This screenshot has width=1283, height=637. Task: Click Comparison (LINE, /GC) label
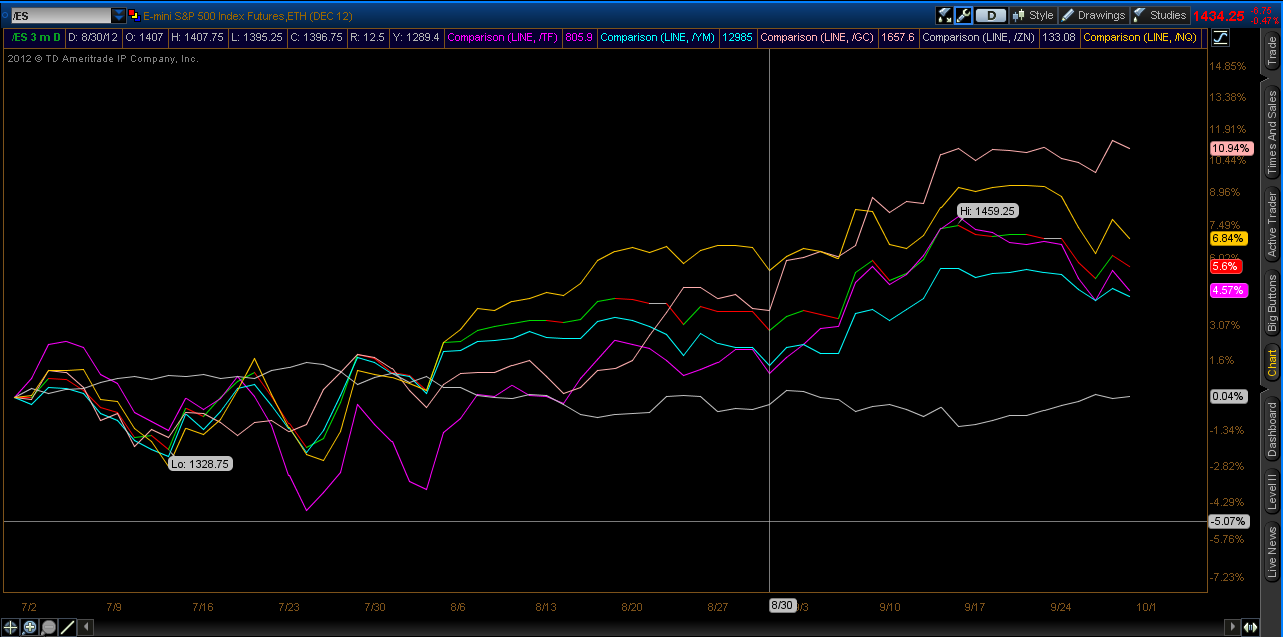818,37
